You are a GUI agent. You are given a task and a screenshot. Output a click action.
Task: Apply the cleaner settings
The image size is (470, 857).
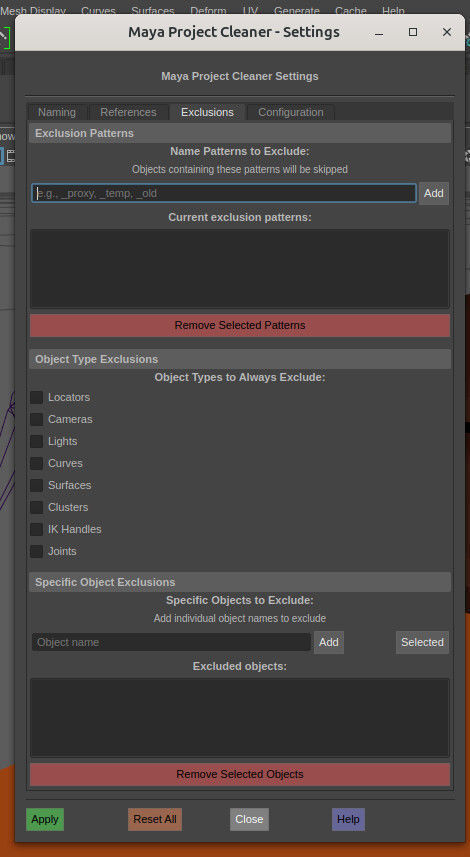click(x=45, y=819)
